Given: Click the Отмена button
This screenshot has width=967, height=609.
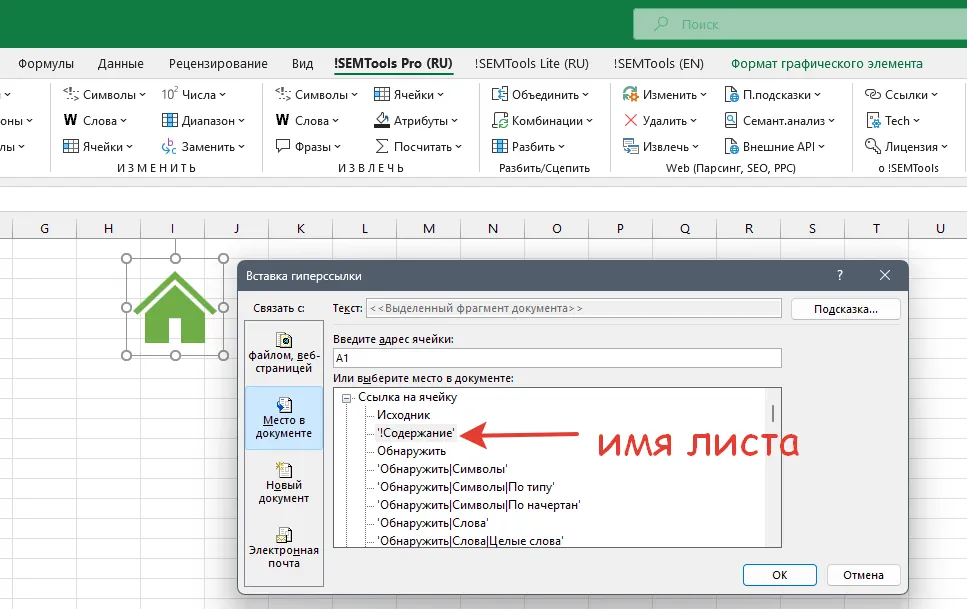Looking at the screenshot, I should coord(863,575).
